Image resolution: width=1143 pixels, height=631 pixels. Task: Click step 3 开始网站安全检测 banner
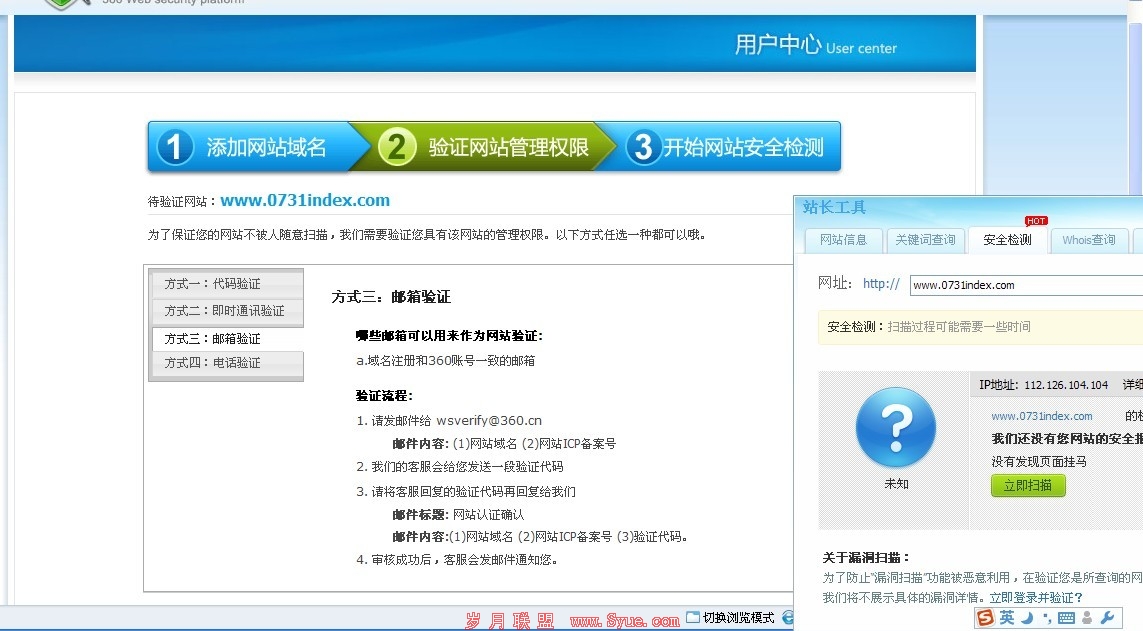[x=740, y=145]
